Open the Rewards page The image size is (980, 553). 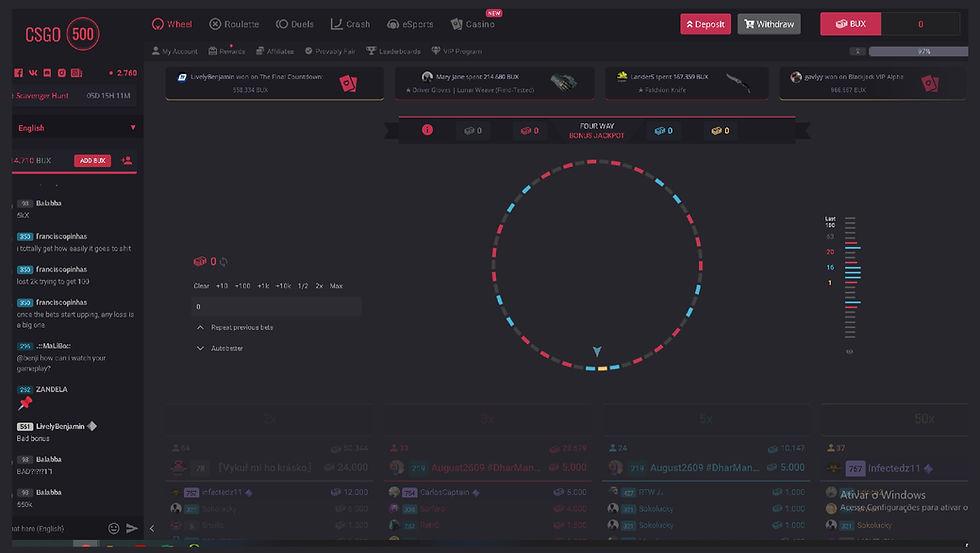(x=227, y=51)
